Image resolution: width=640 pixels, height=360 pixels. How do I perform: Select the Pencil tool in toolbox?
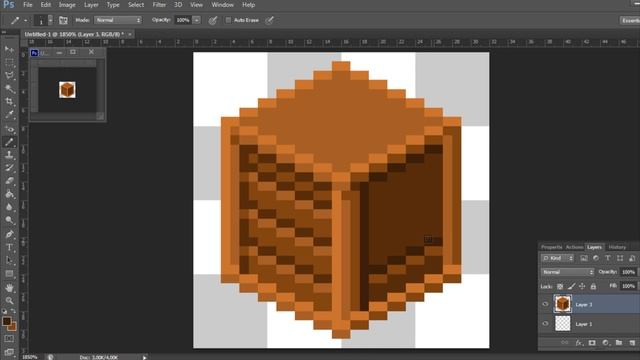pos(9,142)
